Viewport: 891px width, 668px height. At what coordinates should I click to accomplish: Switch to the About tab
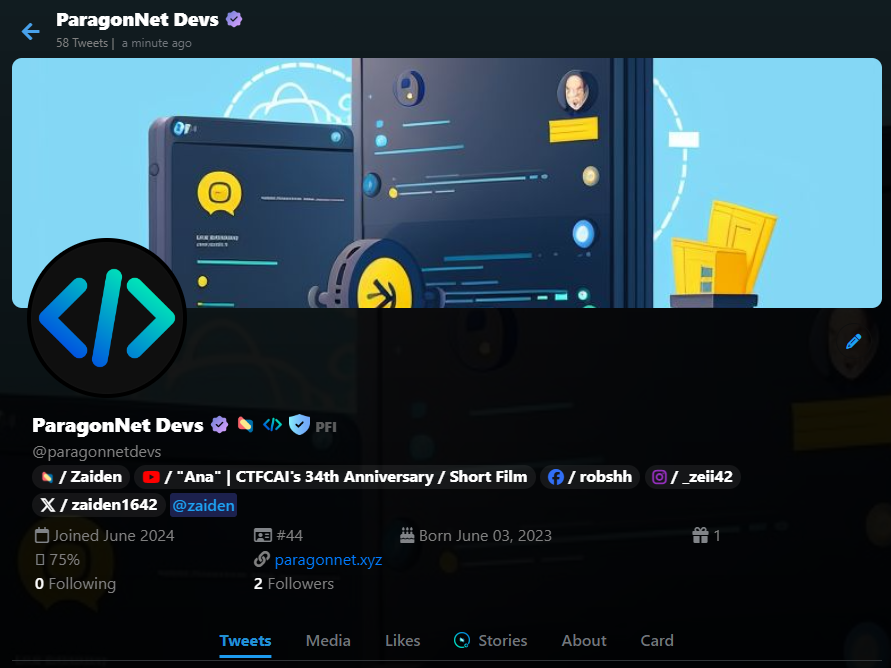(x=584, y=641)
